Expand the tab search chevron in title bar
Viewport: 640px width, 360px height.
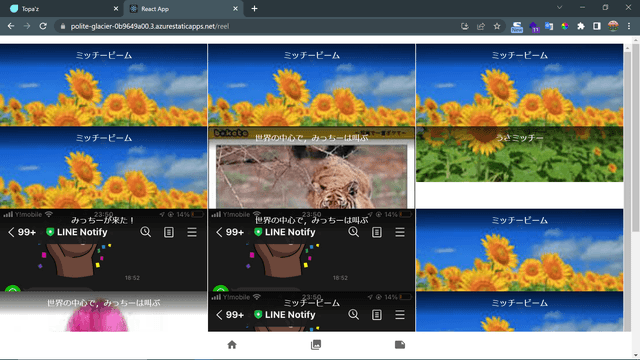click(x=560, y=8)
